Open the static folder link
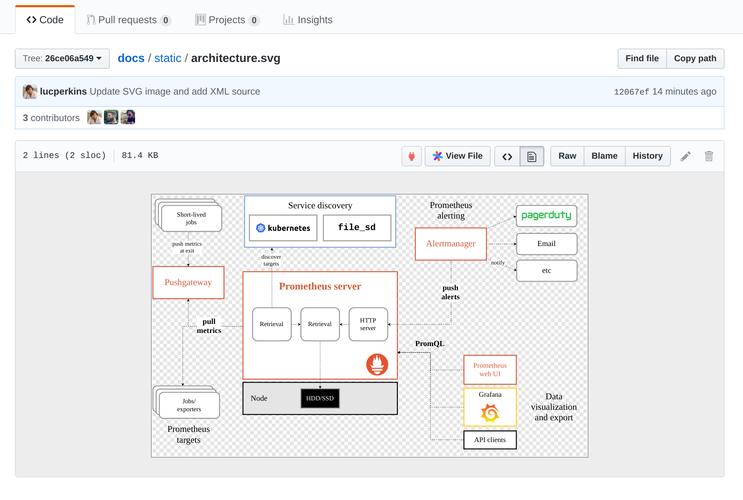The height and width of the screenshot is (500, 743). point(168,58)
